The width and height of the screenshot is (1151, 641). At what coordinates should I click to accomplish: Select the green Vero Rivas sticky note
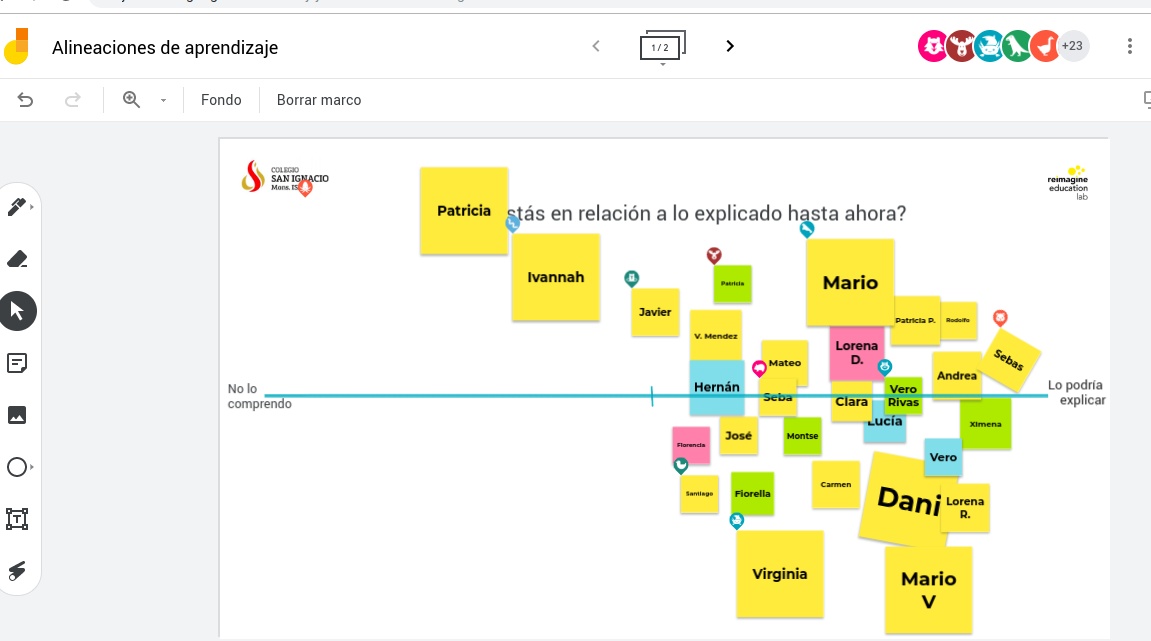[x=903, y=396]
